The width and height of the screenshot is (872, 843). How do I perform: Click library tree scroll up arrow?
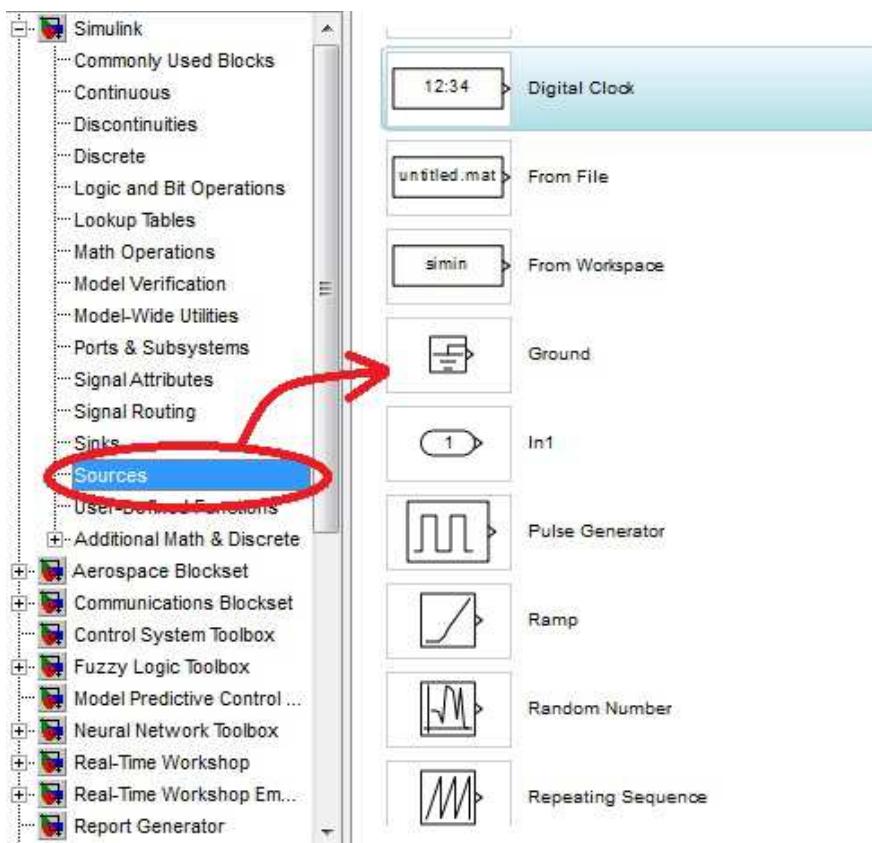tap(327, 28)
